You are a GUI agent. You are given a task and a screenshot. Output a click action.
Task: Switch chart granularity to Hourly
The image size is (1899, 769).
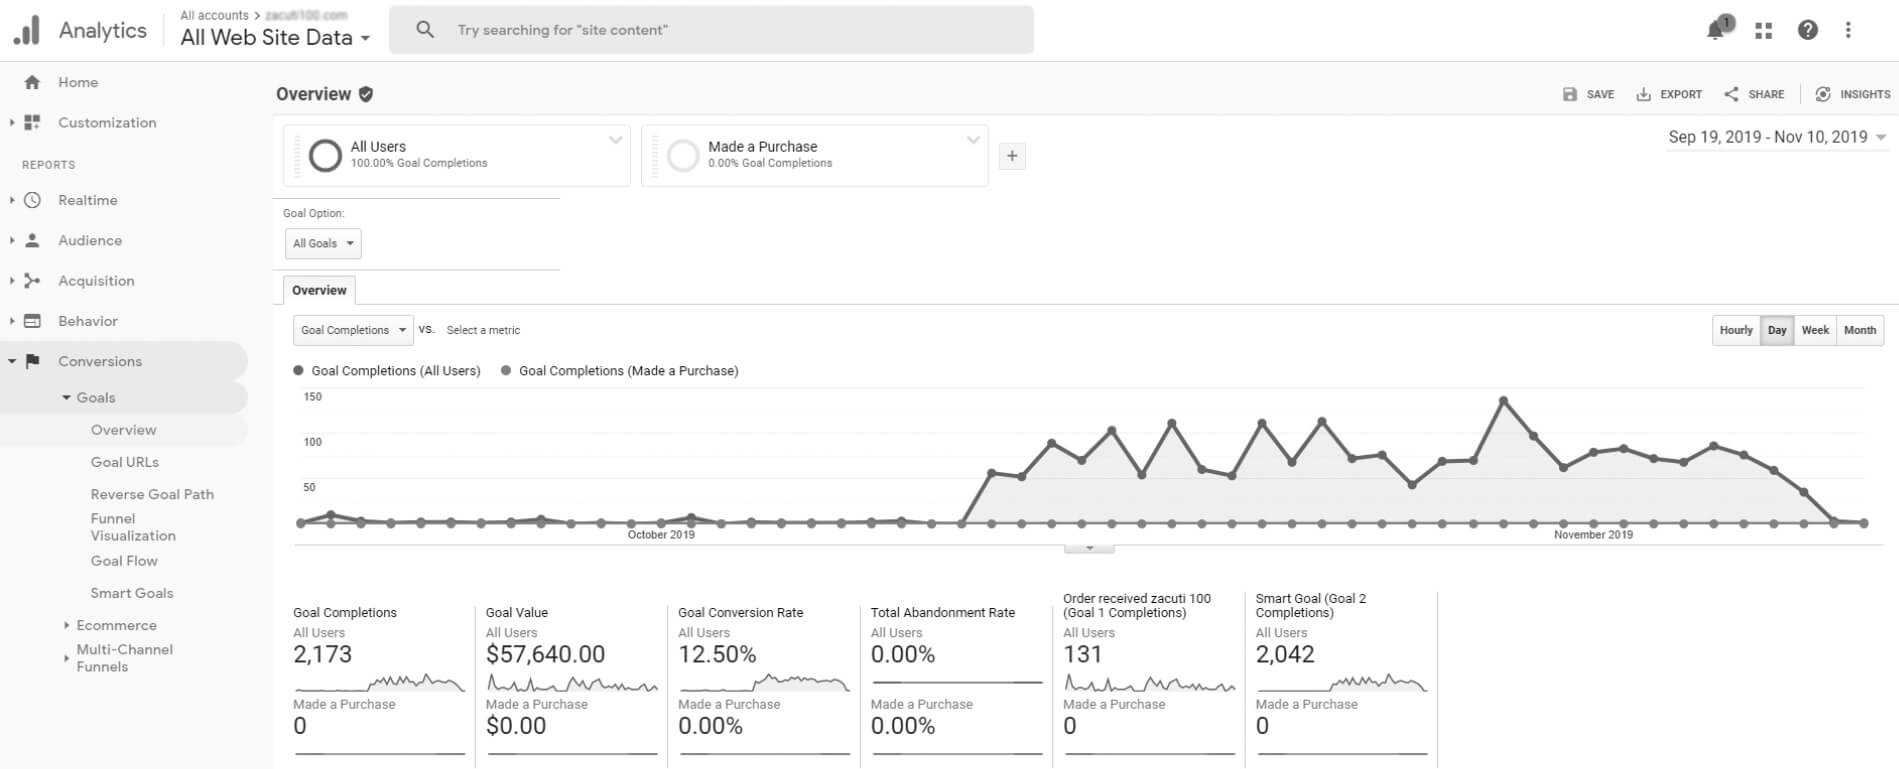coord(1736,330)
